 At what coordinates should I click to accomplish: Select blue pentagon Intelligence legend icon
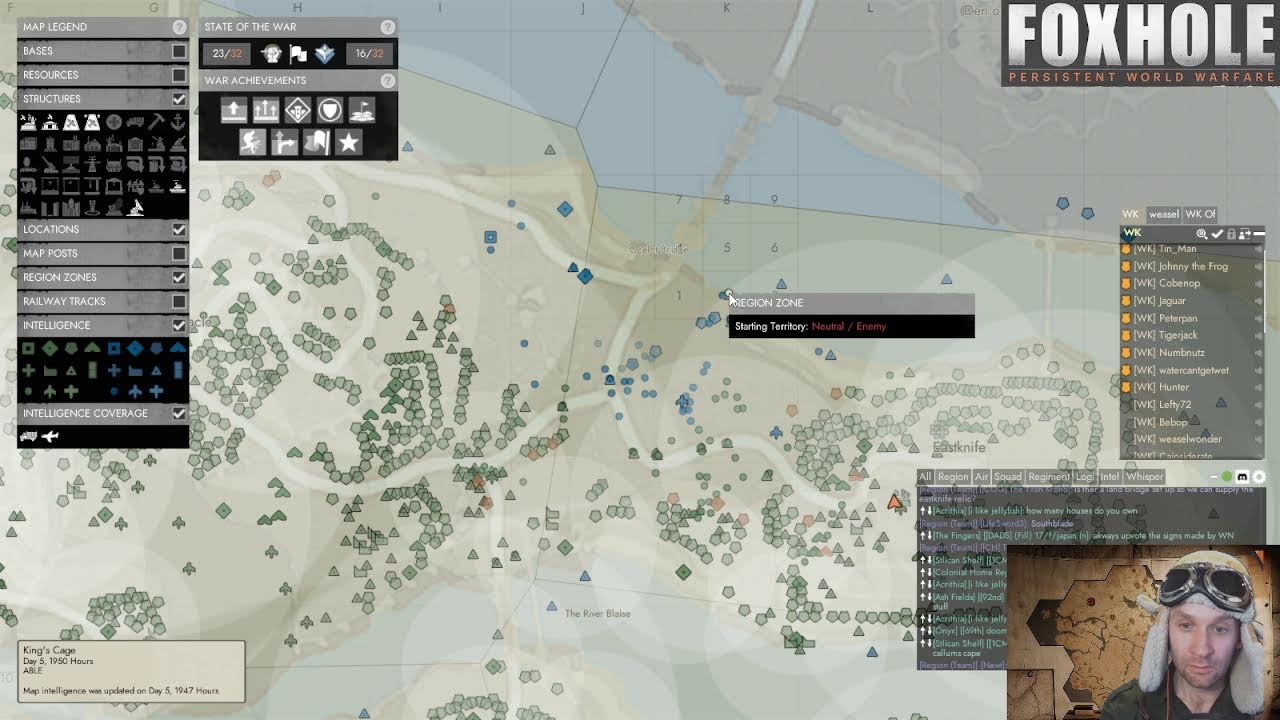(156, 348)
